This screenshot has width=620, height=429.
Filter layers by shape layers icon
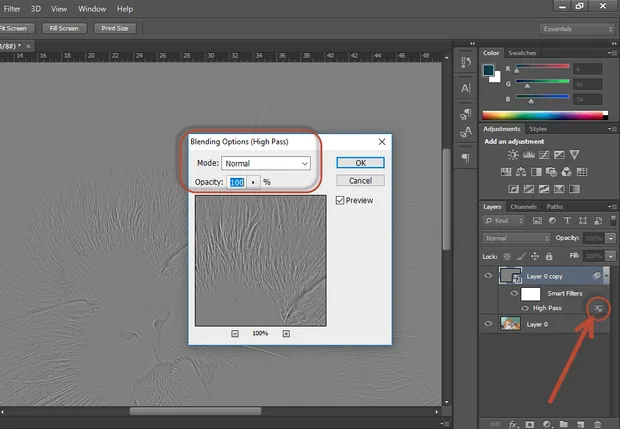click(583, 221)
